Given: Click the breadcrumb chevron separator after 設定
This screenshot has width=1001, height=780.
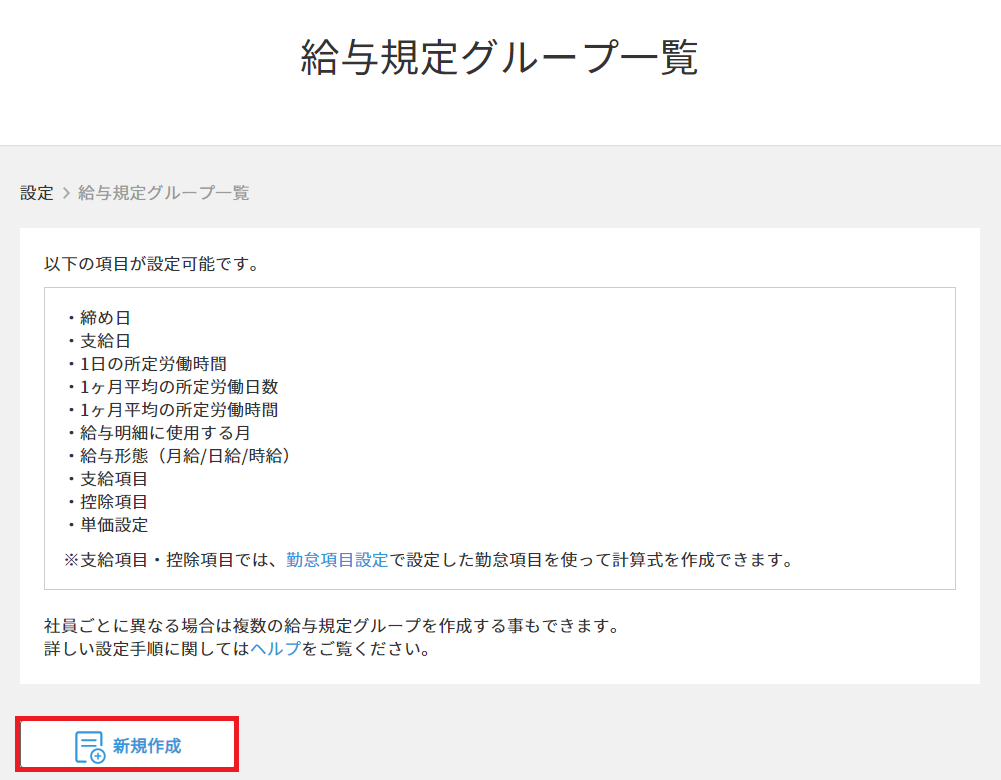Looking at the screenshot, I should (x=66, y=193).
